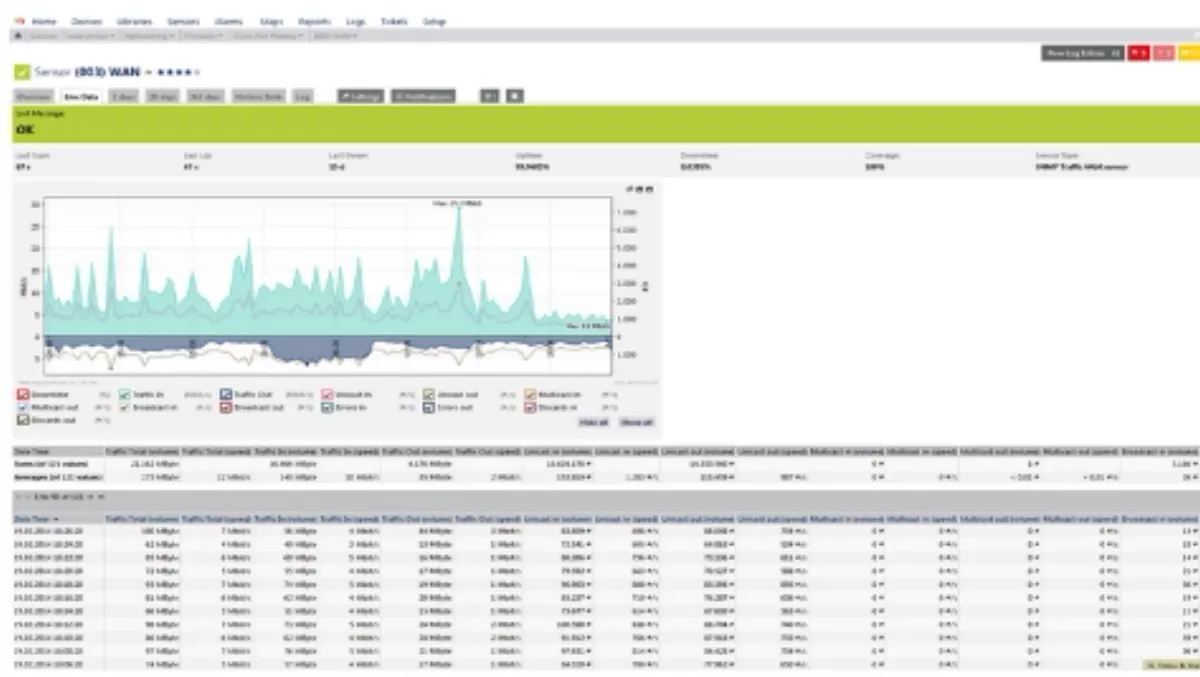Open the Networking breadcrumb dropdown
The height and width of the screenshot is (677, 1200).
coord(150,36)
